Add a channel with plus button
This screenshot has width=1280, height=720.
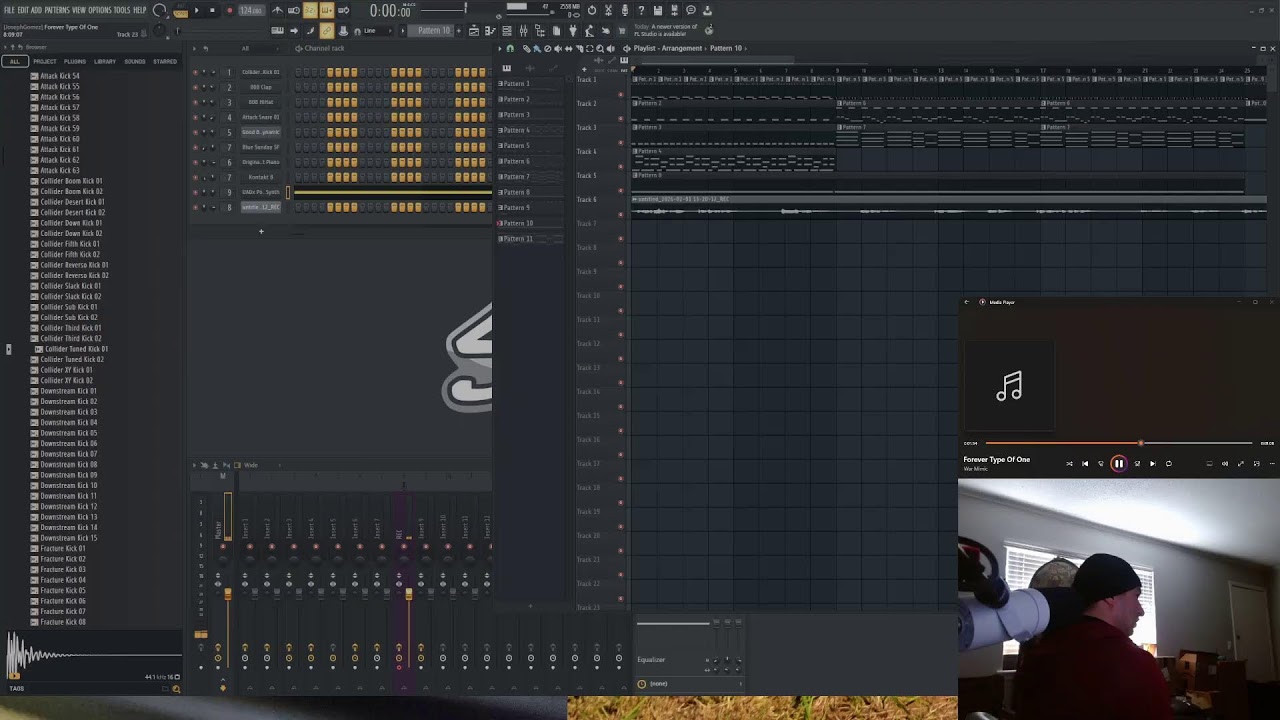tap(261, 232)
